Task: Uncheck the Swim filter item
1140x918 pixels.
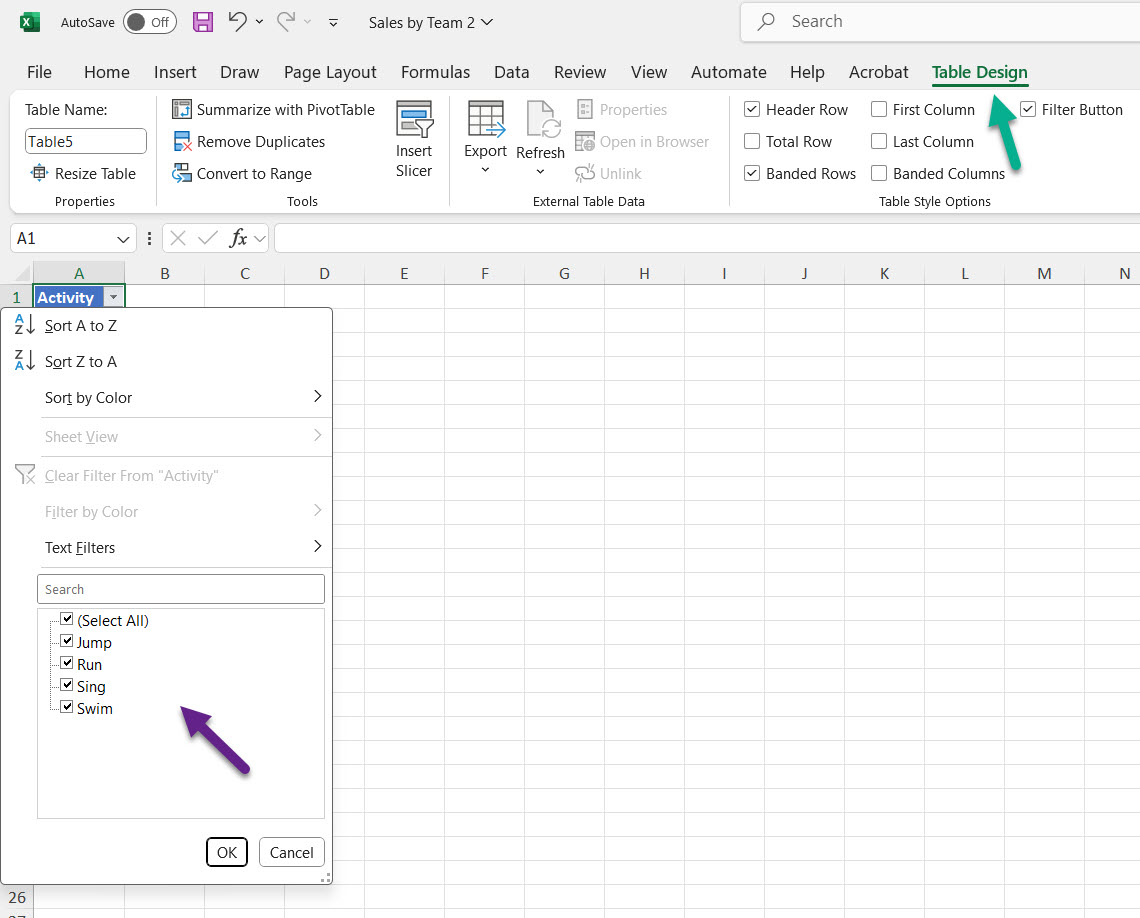Action: tap(67, 708)
